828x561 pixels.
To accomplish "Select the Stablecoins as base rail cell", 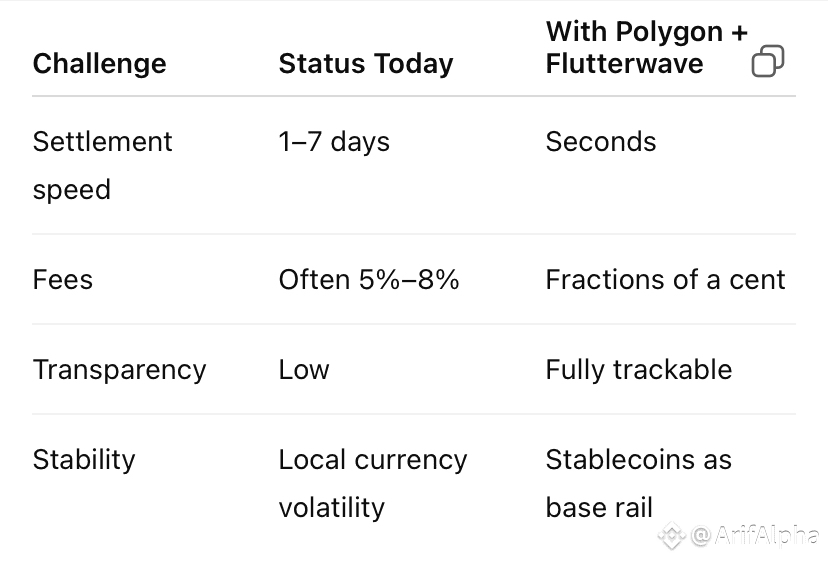I will [639, 483].
